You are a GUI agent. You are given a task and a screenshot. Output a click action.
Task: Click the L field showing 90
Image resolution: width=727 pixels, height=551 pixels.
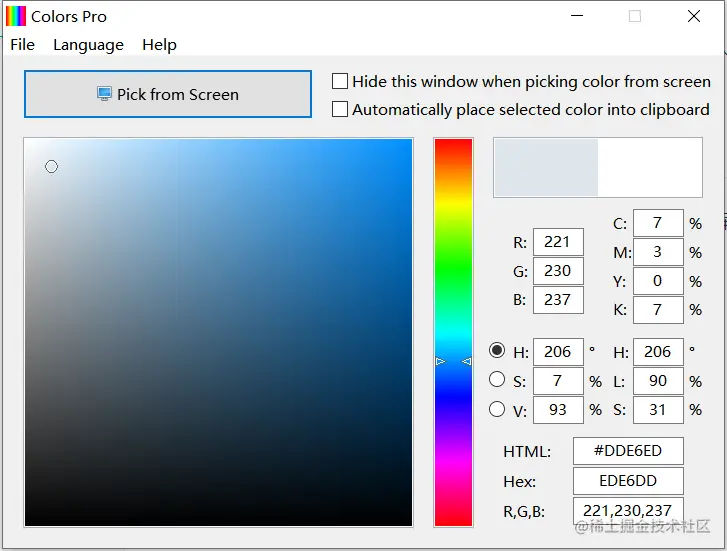[x=658, y=381]
